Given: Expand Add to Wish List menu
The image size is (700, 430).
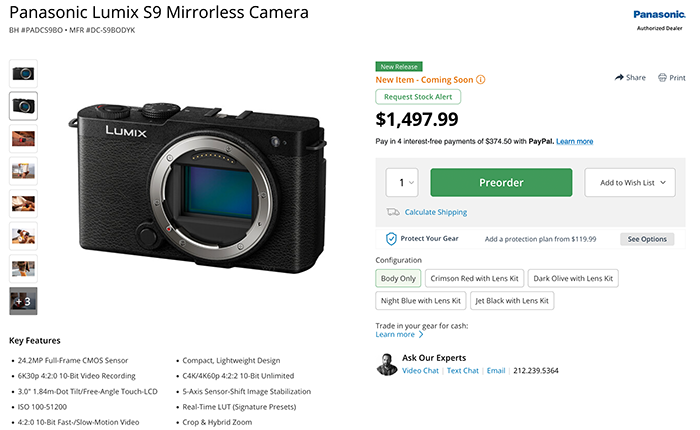Looking at the screenshot, I should [631, 183].
